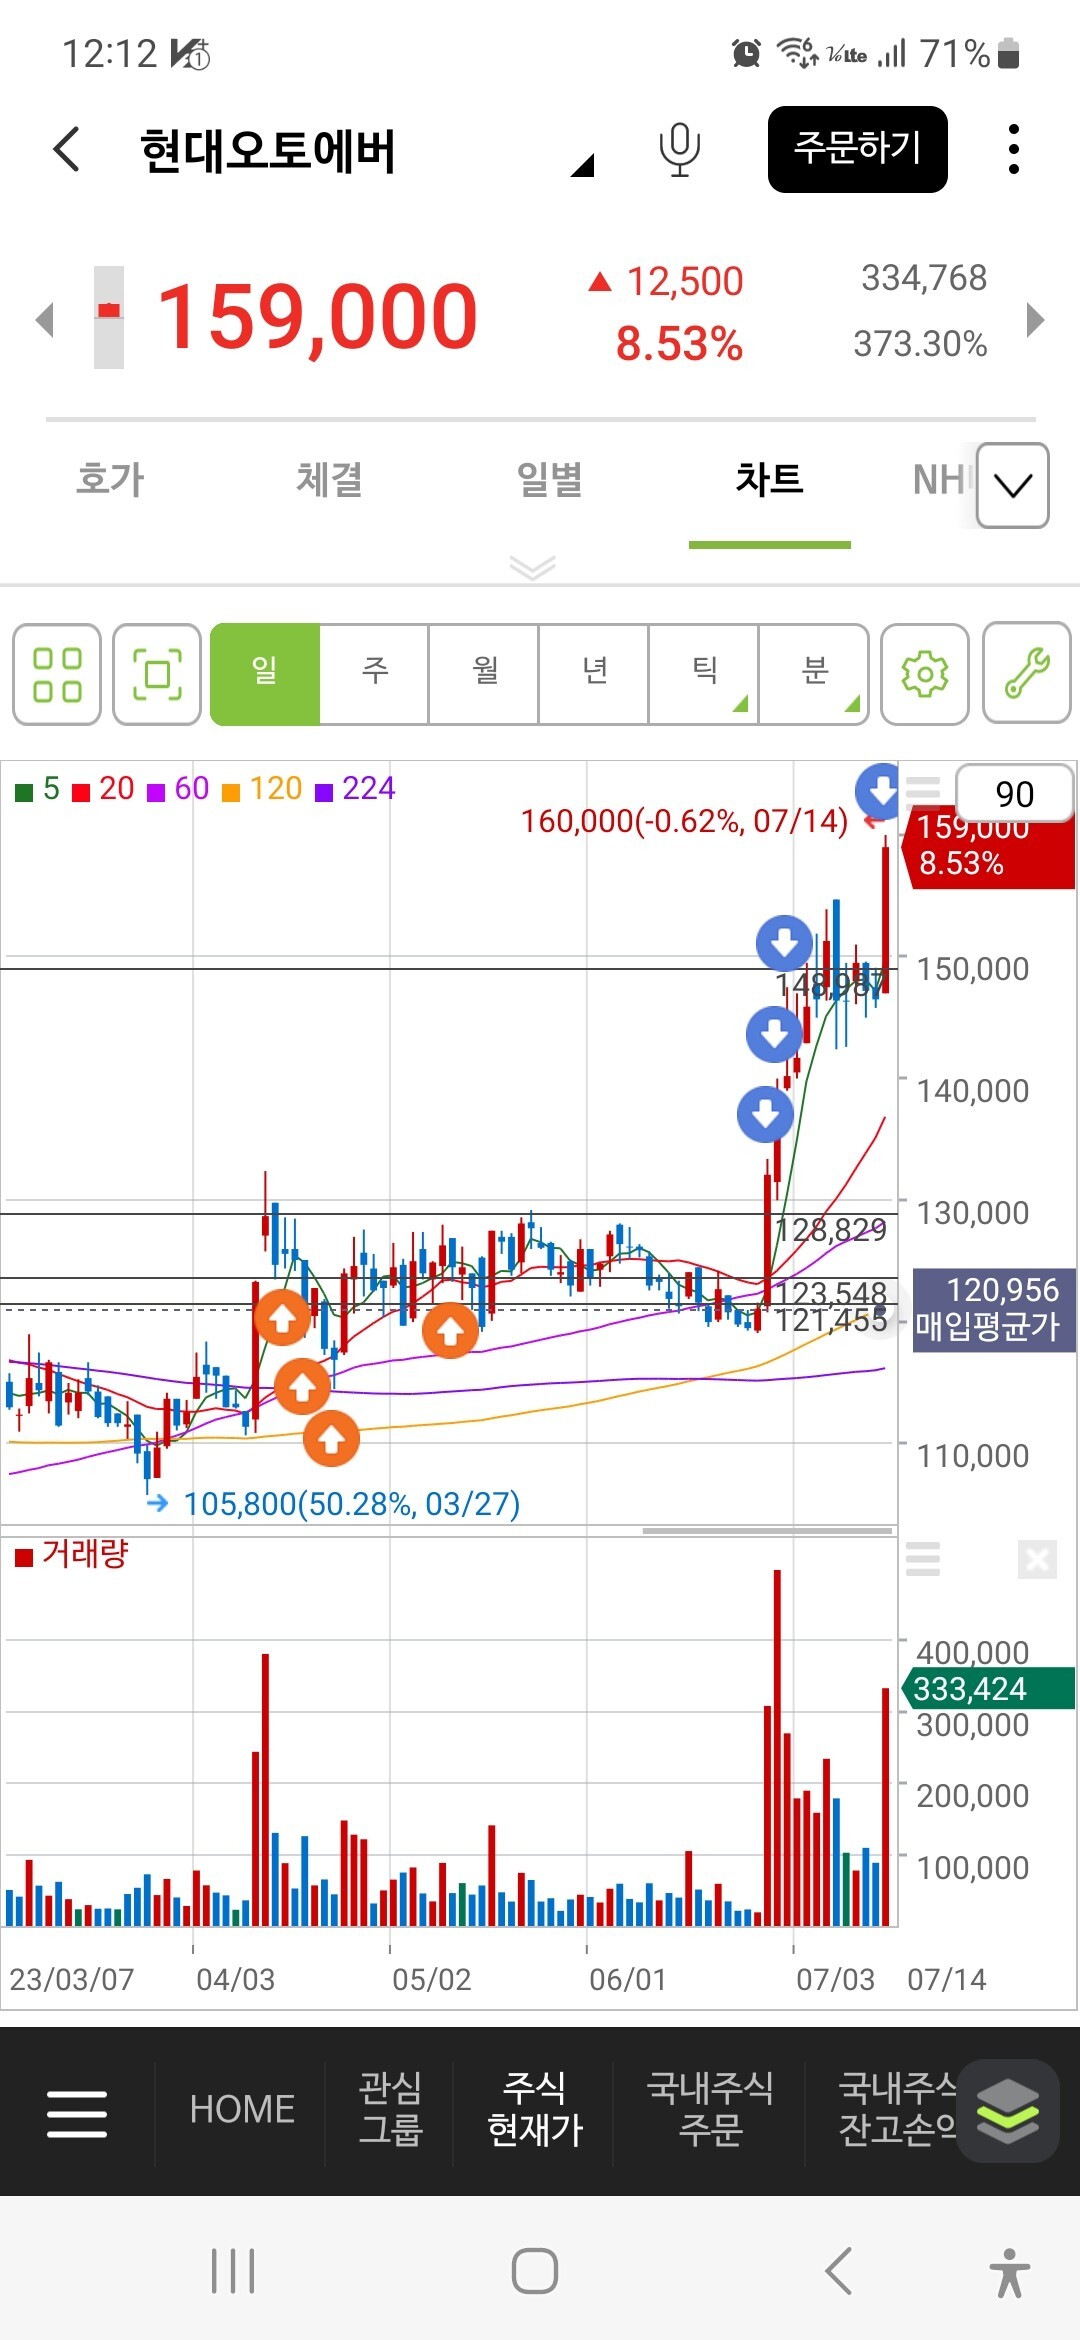Open the bottom-left hamburger main menu
This screenshot has width=1080, height=2340.
77,2114
